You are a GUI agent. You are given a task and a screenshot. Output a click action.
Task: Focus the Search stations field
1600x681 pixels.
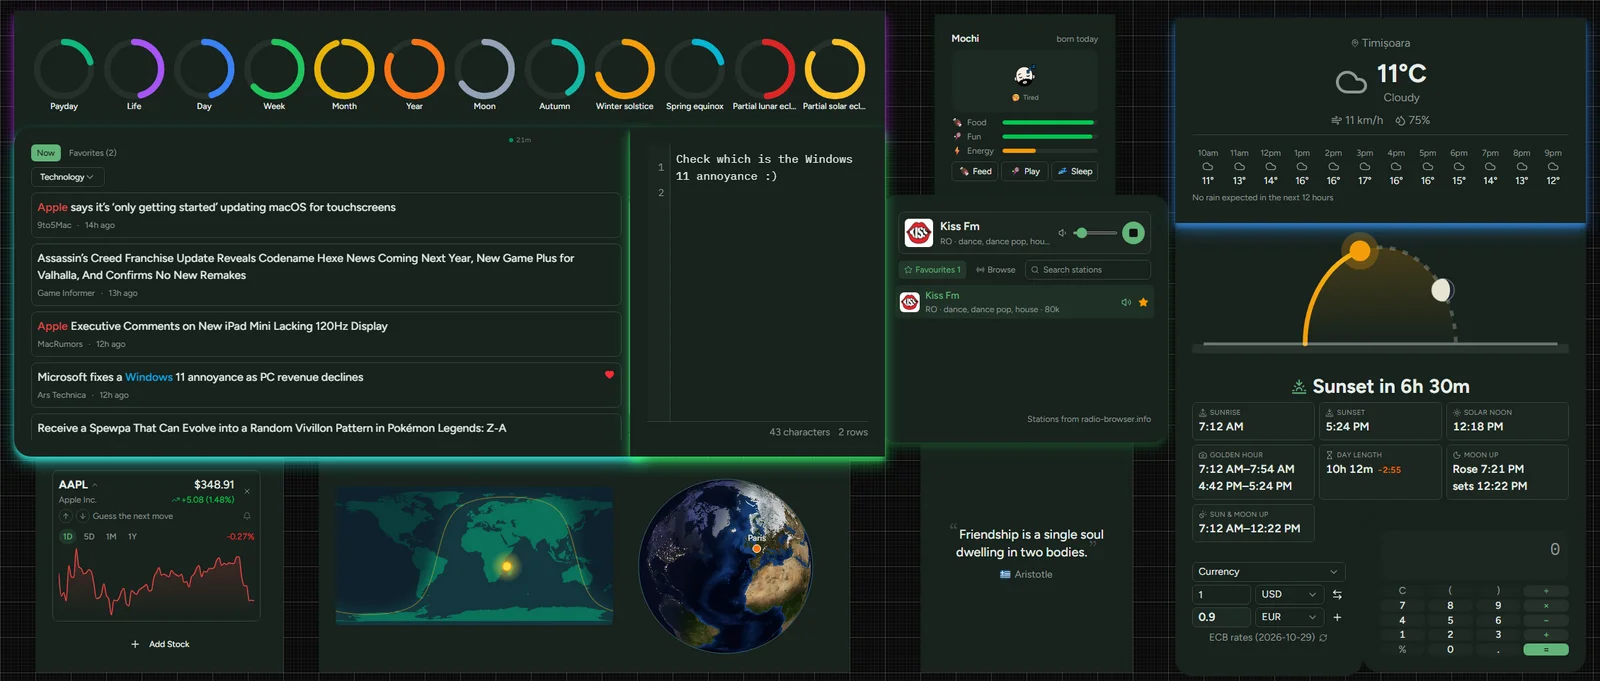click(1088, 270)
